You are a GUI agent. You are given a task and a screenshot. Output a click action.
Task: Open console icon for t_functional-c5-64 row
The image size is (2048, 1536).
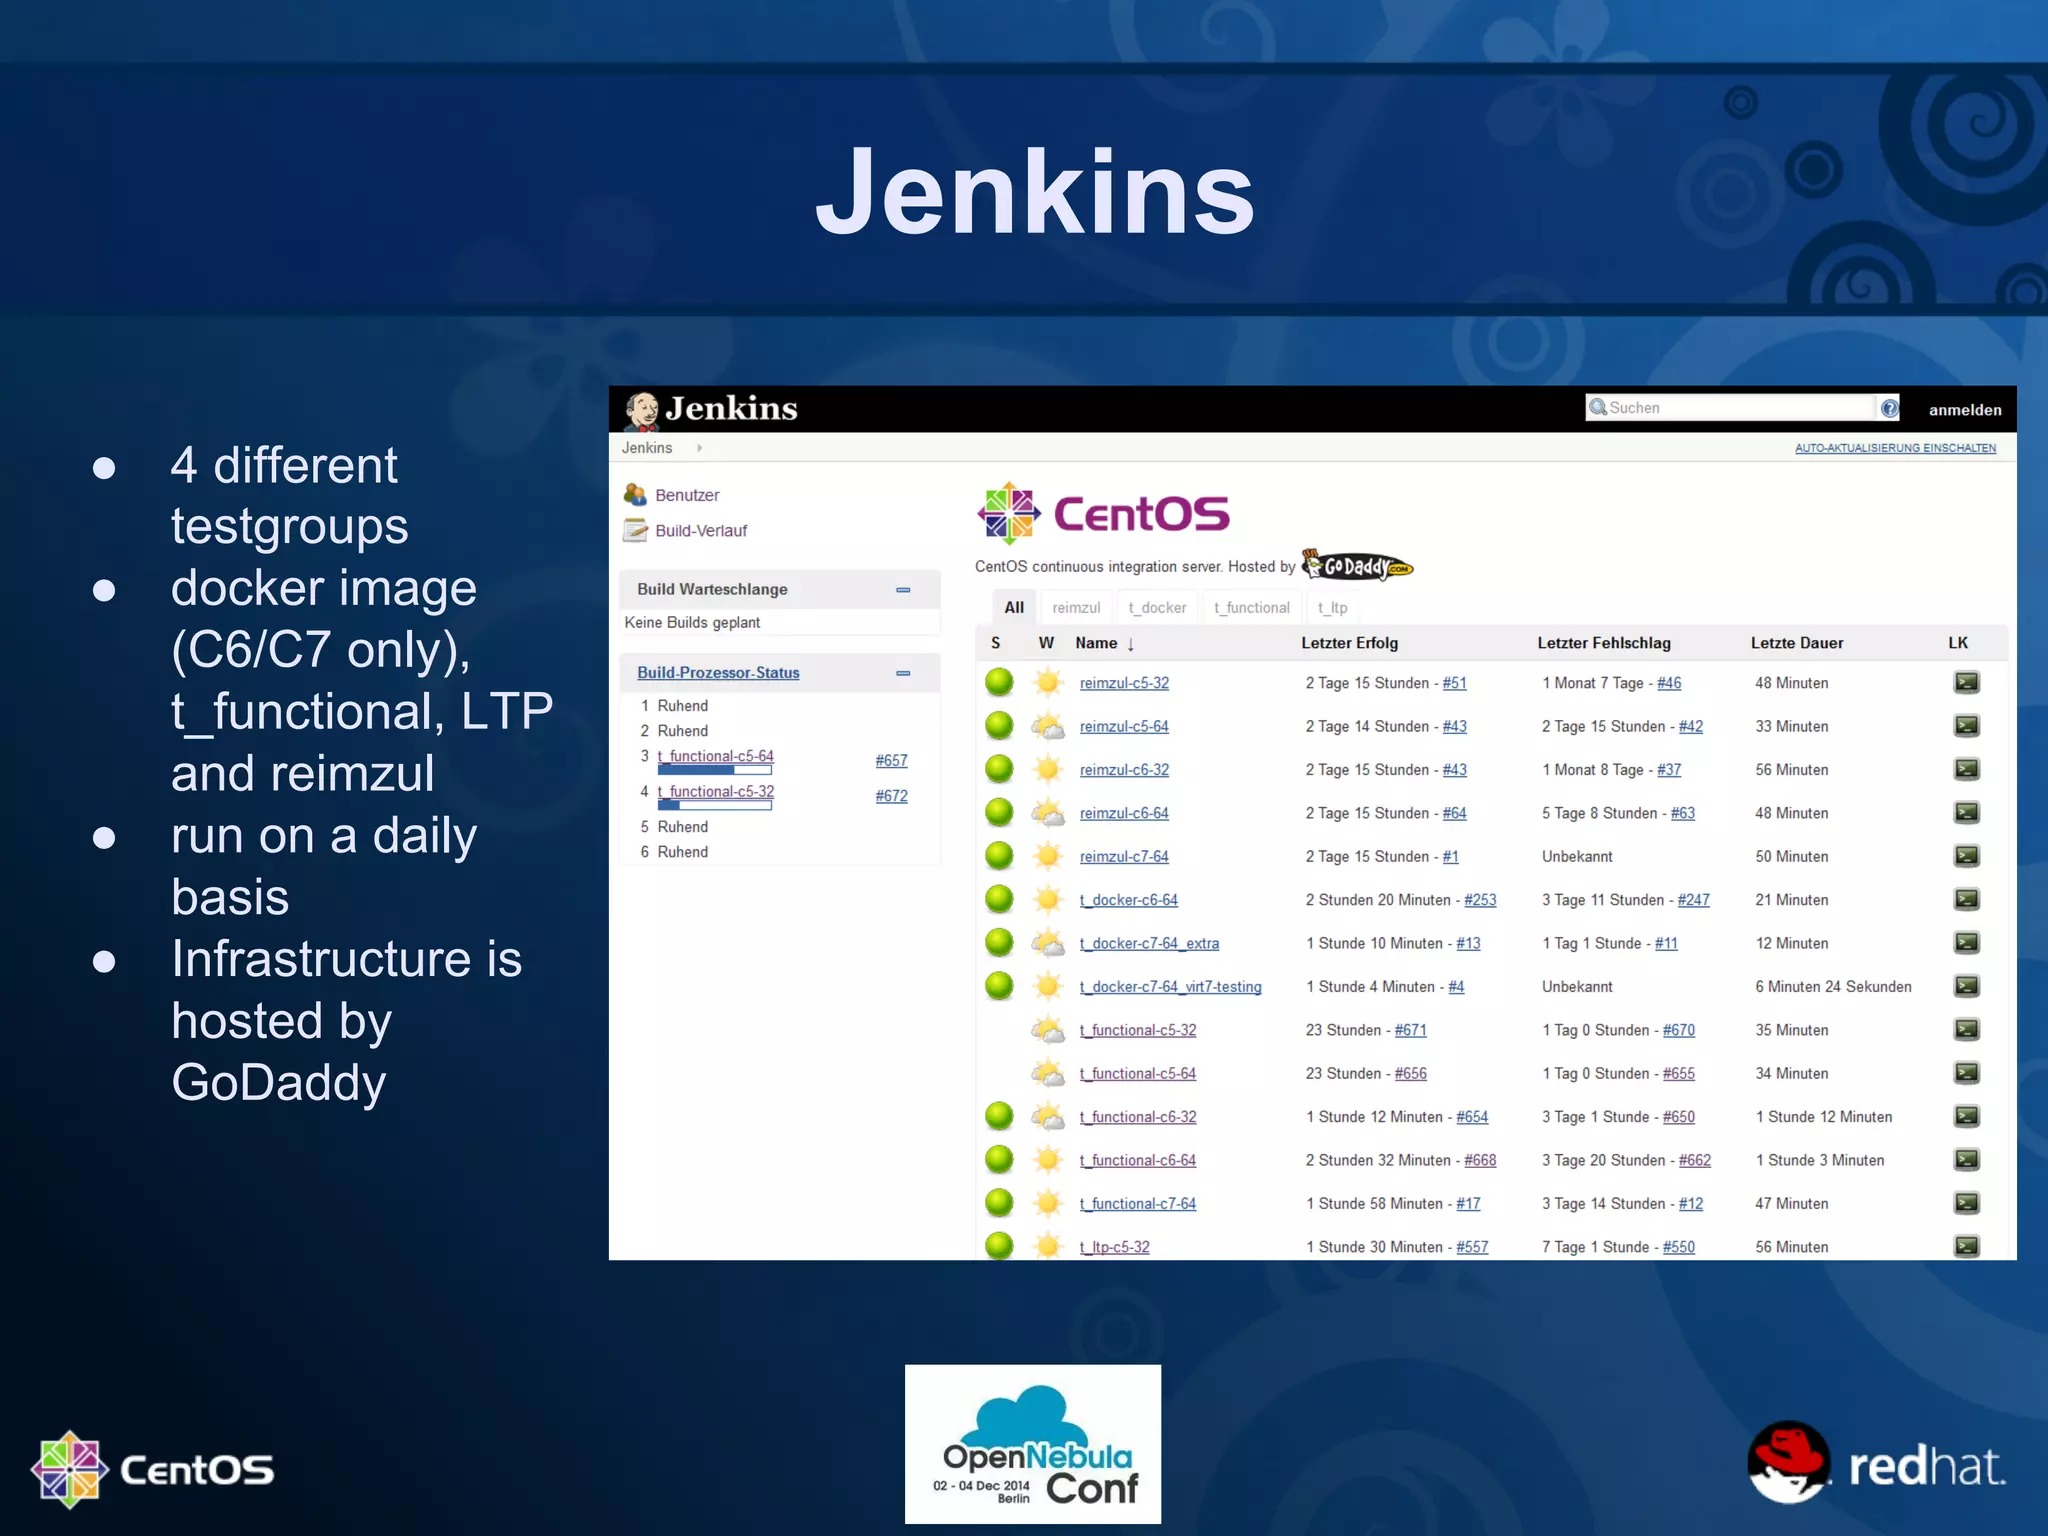pyautogui.click(x=1966, y=1073)
